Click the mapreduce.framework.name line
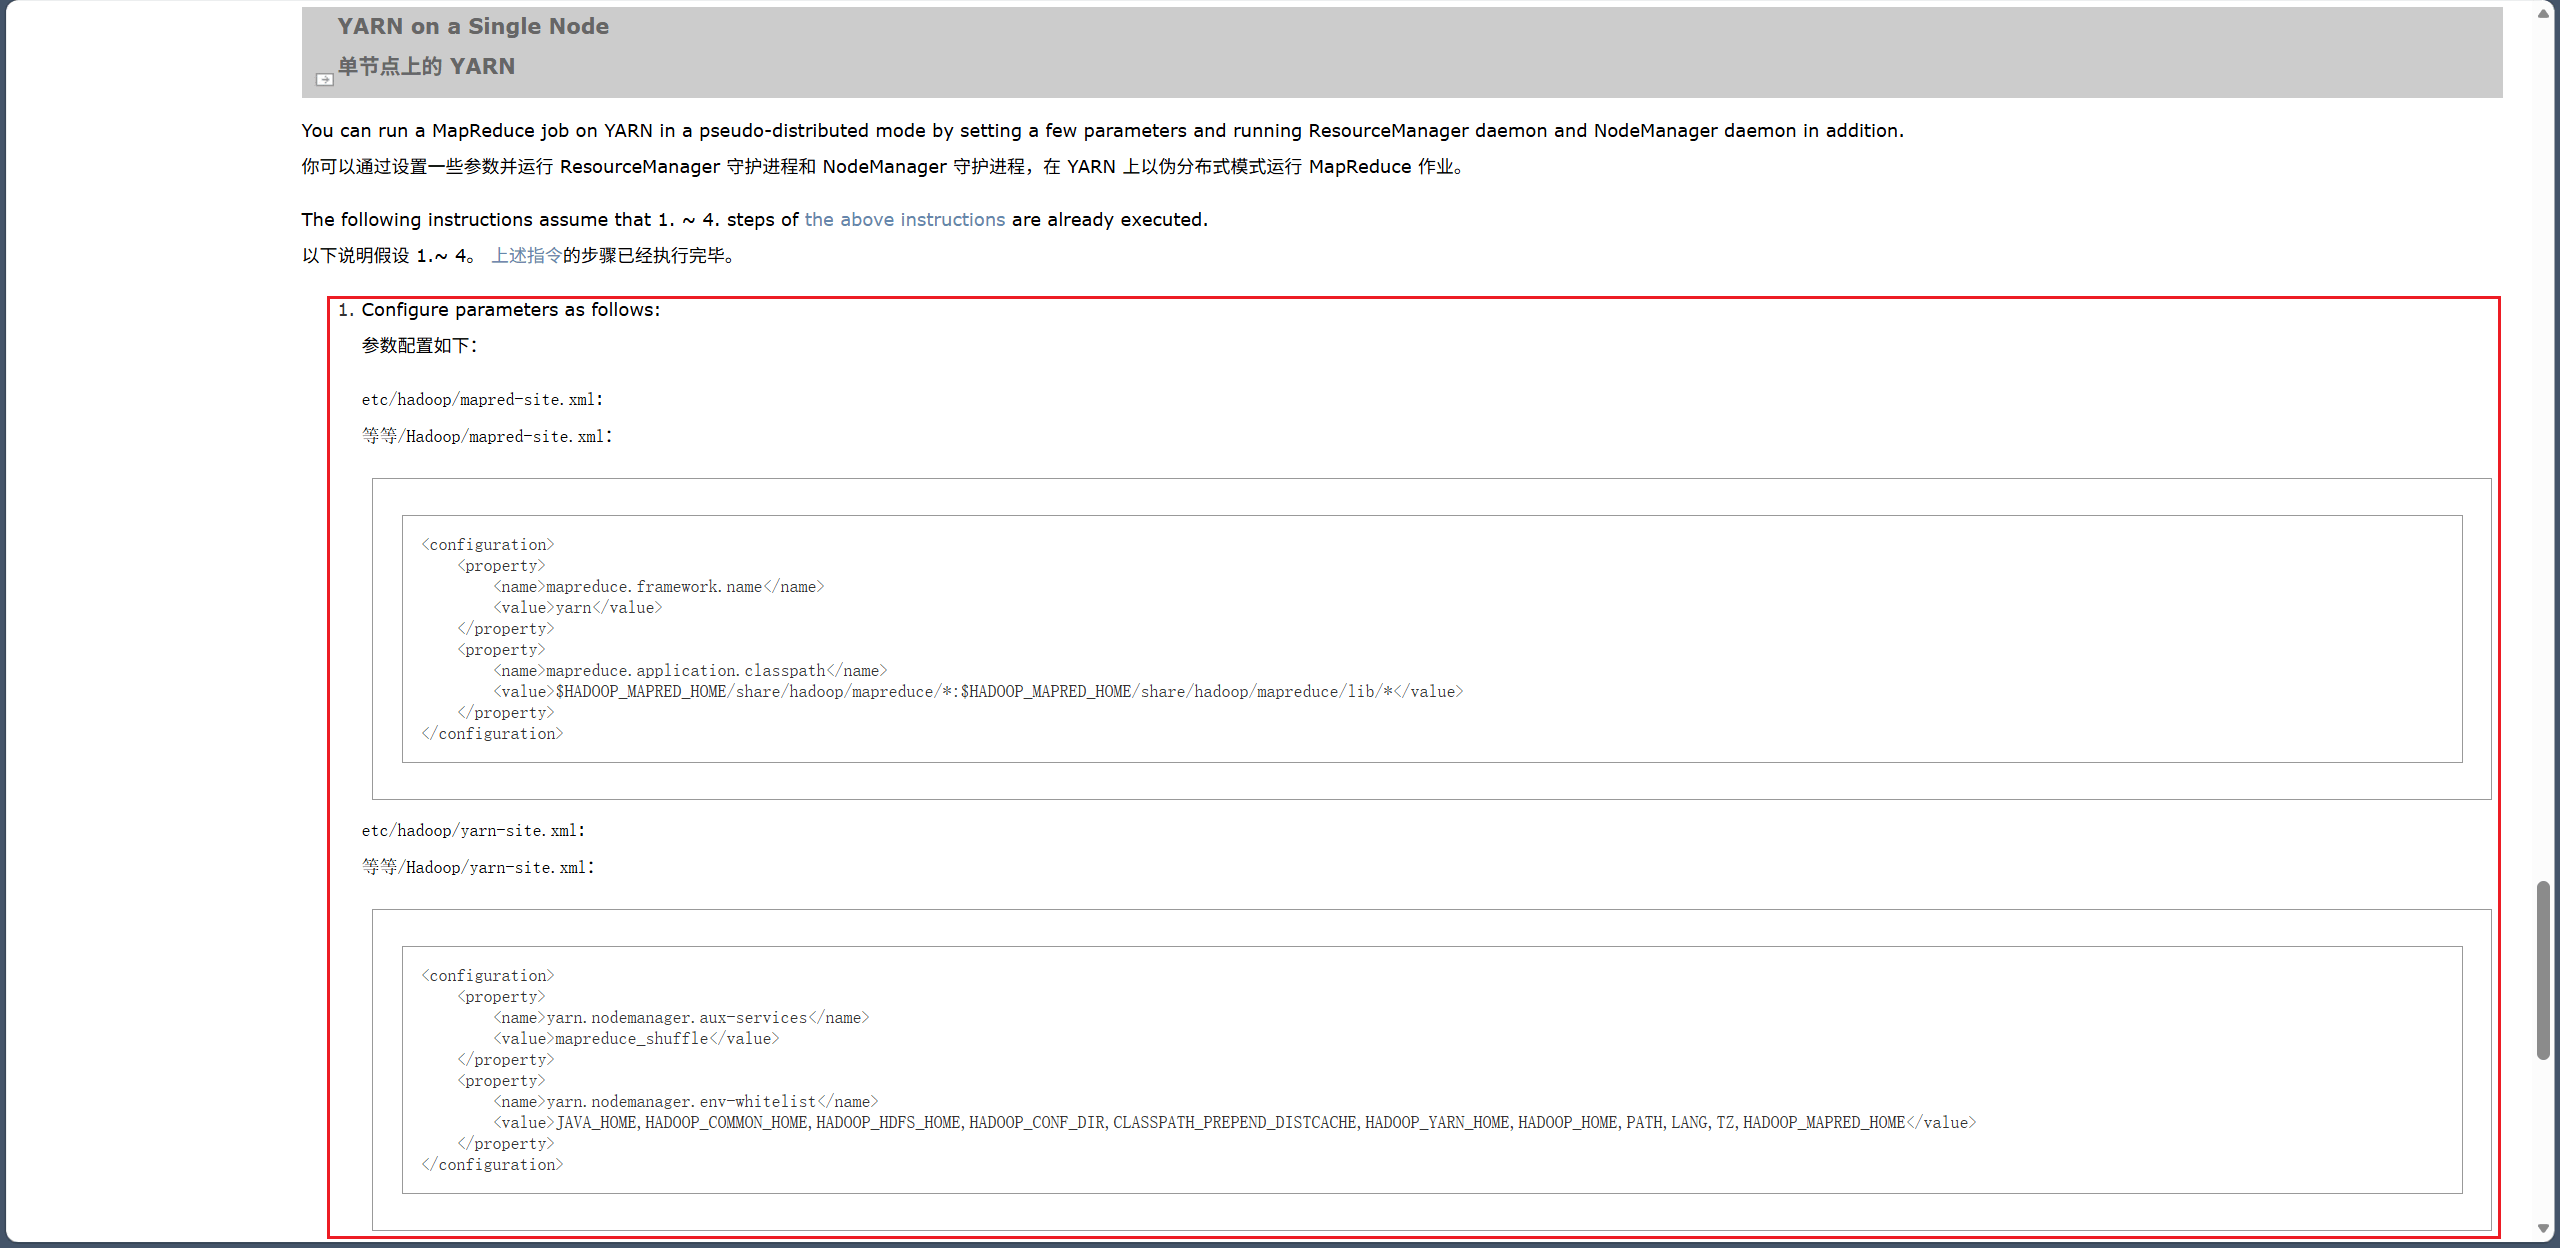The image size is (2560, 1248). coord(659,587)
